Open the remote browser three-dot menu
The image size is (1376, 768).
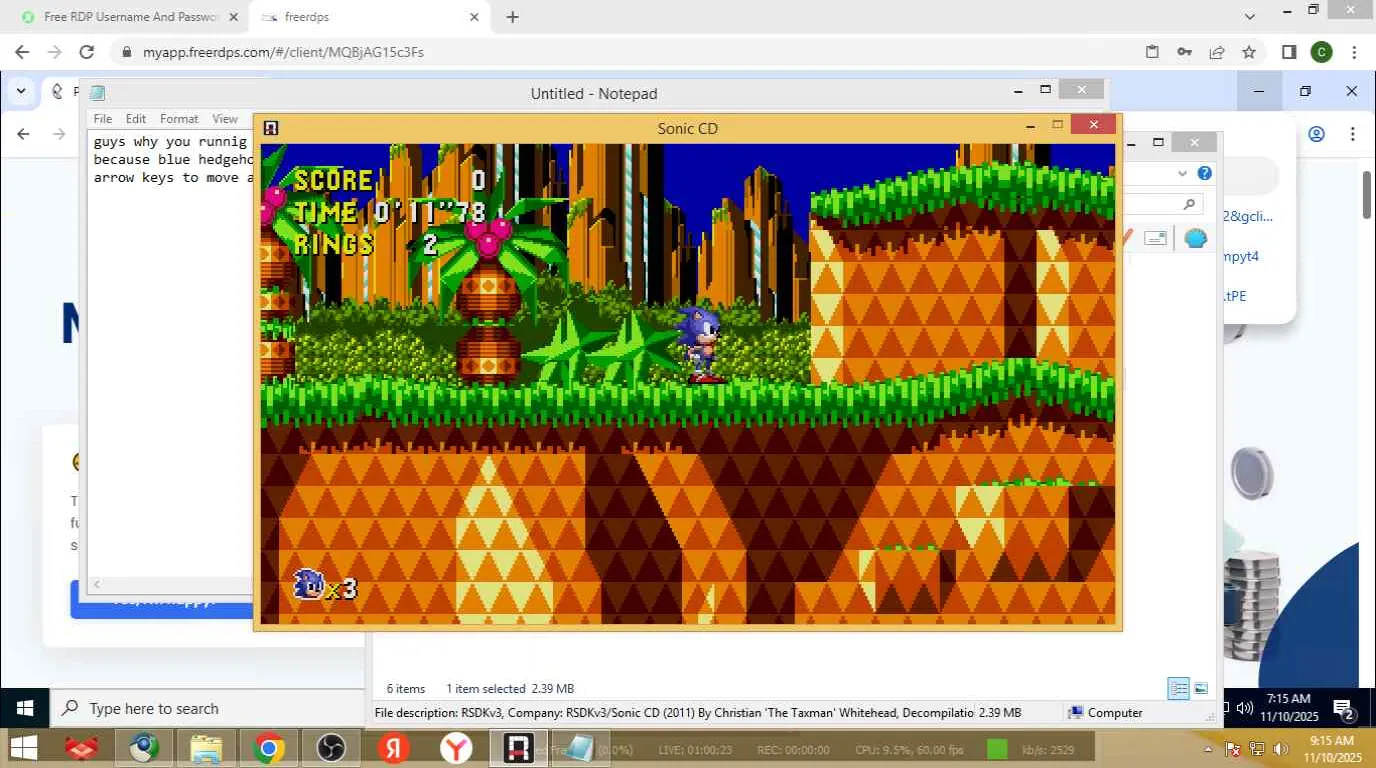[1353, 134]
